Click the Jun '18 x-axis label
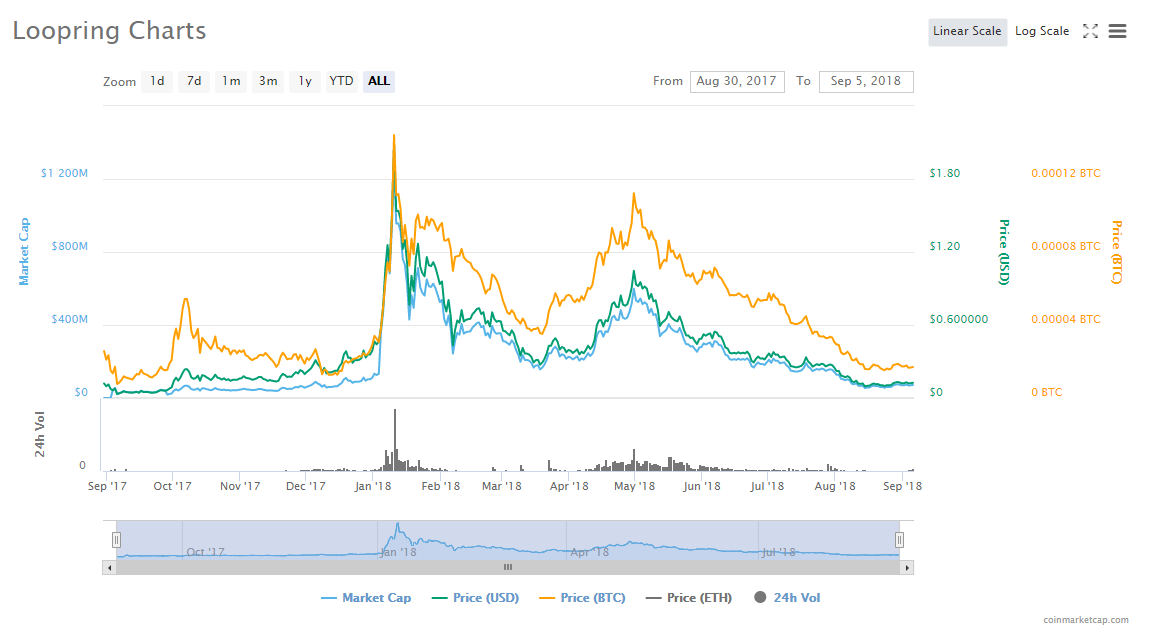Screen dimensions: 1160x643 pos(702,486)
